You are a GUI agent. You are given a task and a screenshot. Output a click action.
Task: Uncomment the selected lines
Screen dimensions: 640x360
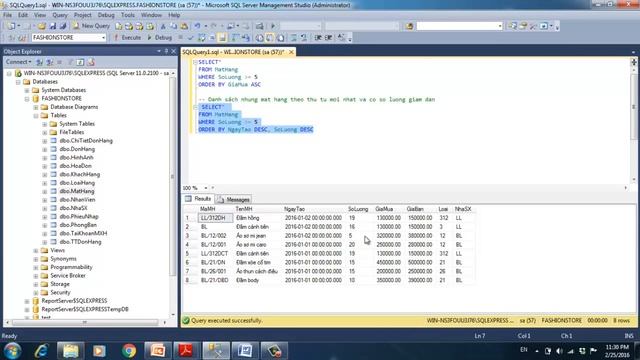tap(304, 38)
